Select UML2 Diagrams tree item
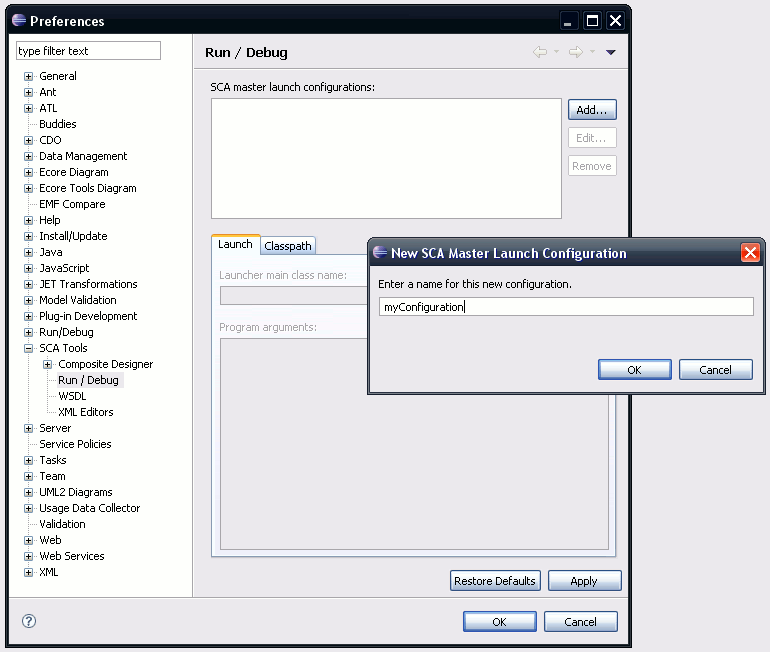The image size is (770, 652). pos(76,492)
